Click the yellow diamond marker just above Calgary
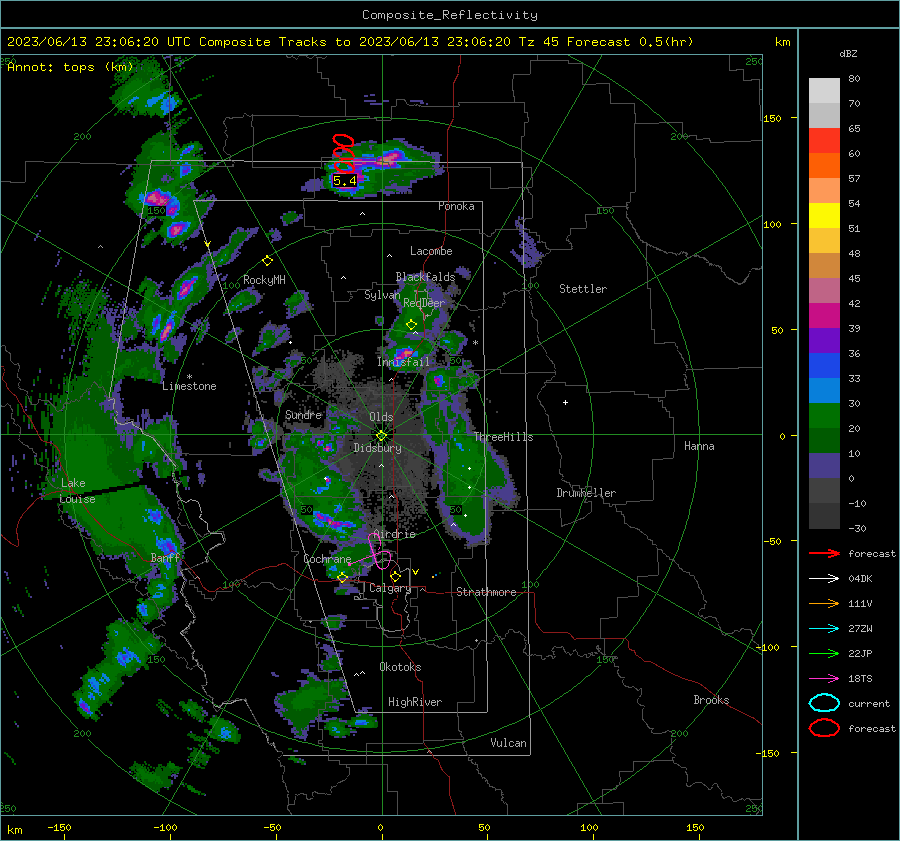Screen dimensions: 900x841 click(395, 576)
